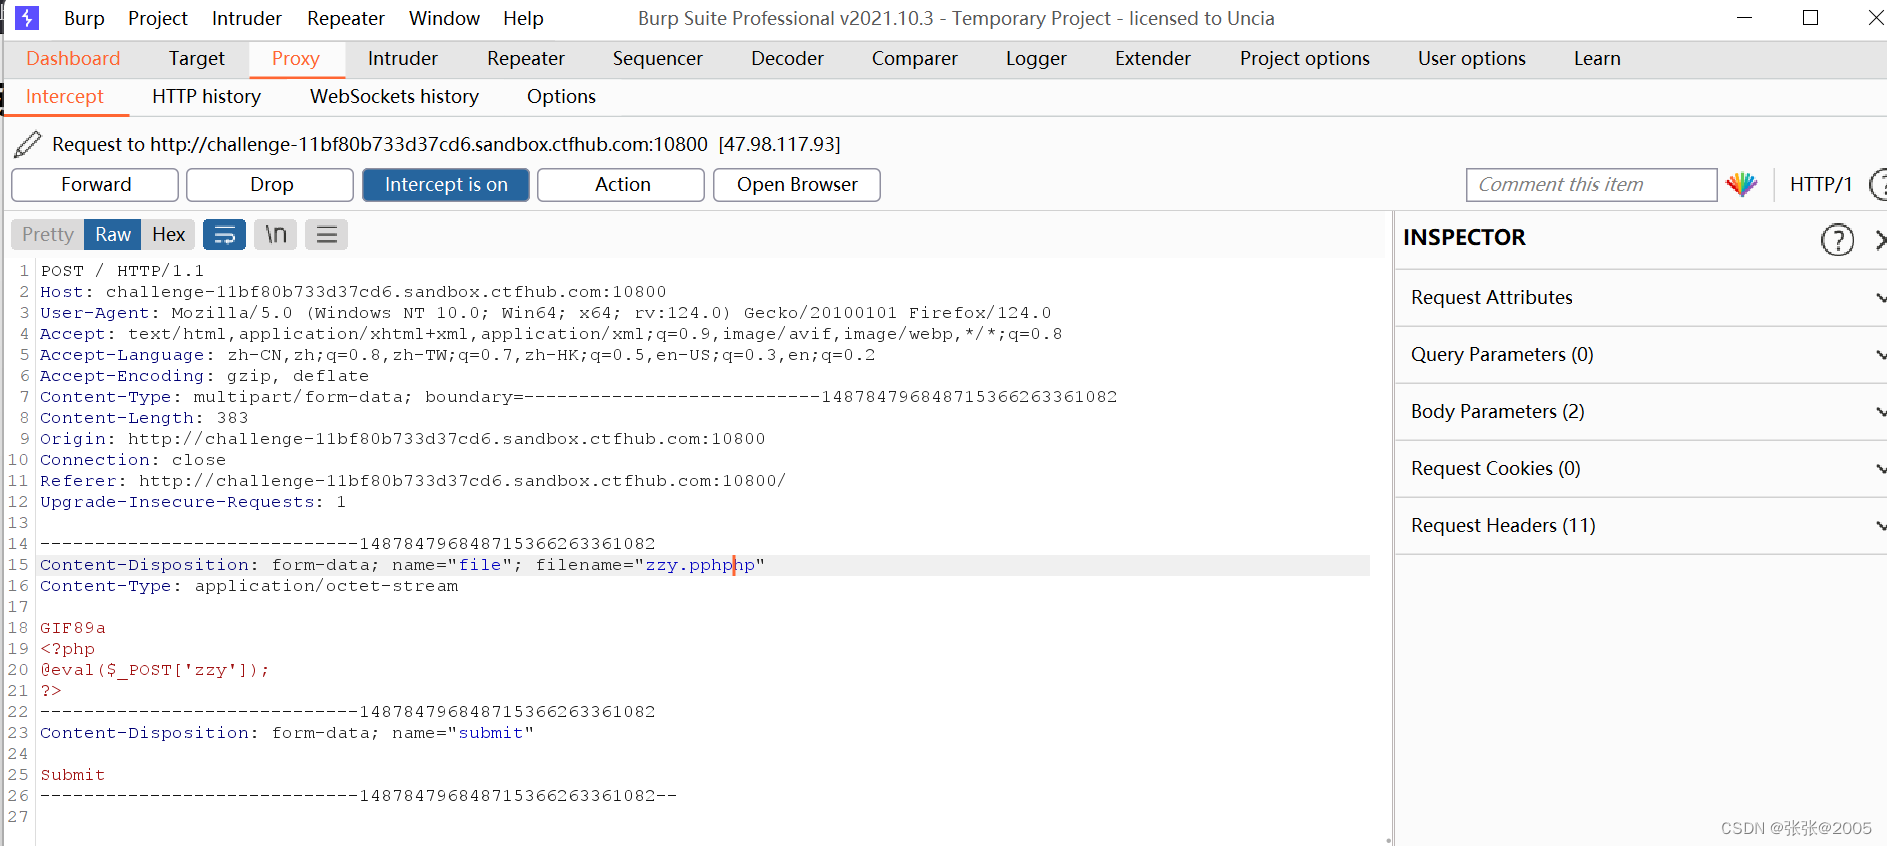Viewport: 1887px width, 846px height.
Task: Click the Submit value line in the body
Action: pos(72,775)
